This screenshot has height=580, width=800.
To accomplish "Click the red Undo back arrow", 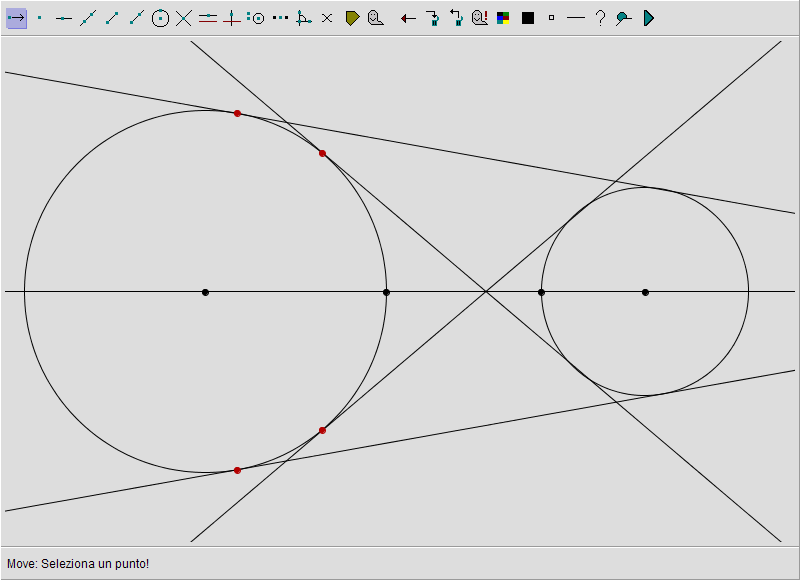I will click(x=408, y=18).
